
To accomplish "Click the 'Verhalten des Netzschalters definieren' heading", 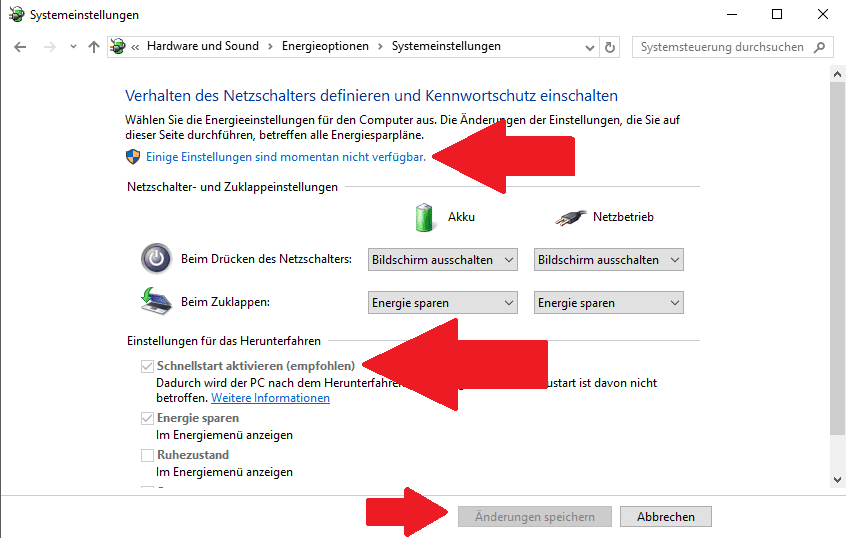I will pos(371,96).
